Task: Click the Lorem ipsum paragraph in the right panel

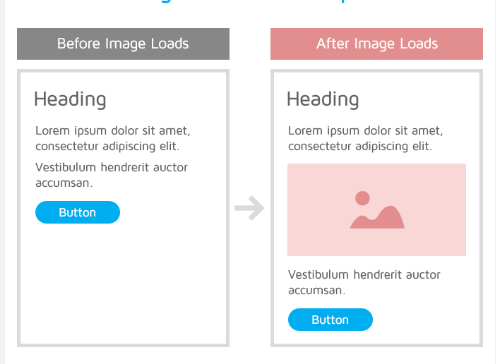Action: click(x=366, y=138)
